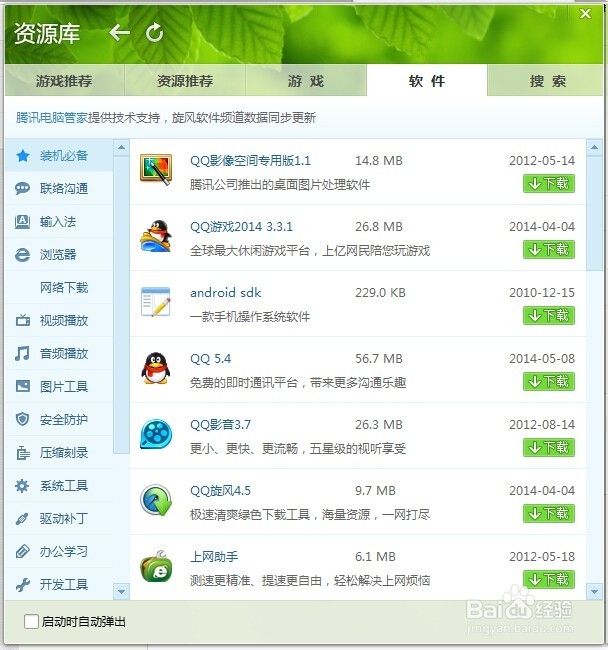Go back with the left arrow icon
The image size is (608, 650).
[x=120, y=32]
